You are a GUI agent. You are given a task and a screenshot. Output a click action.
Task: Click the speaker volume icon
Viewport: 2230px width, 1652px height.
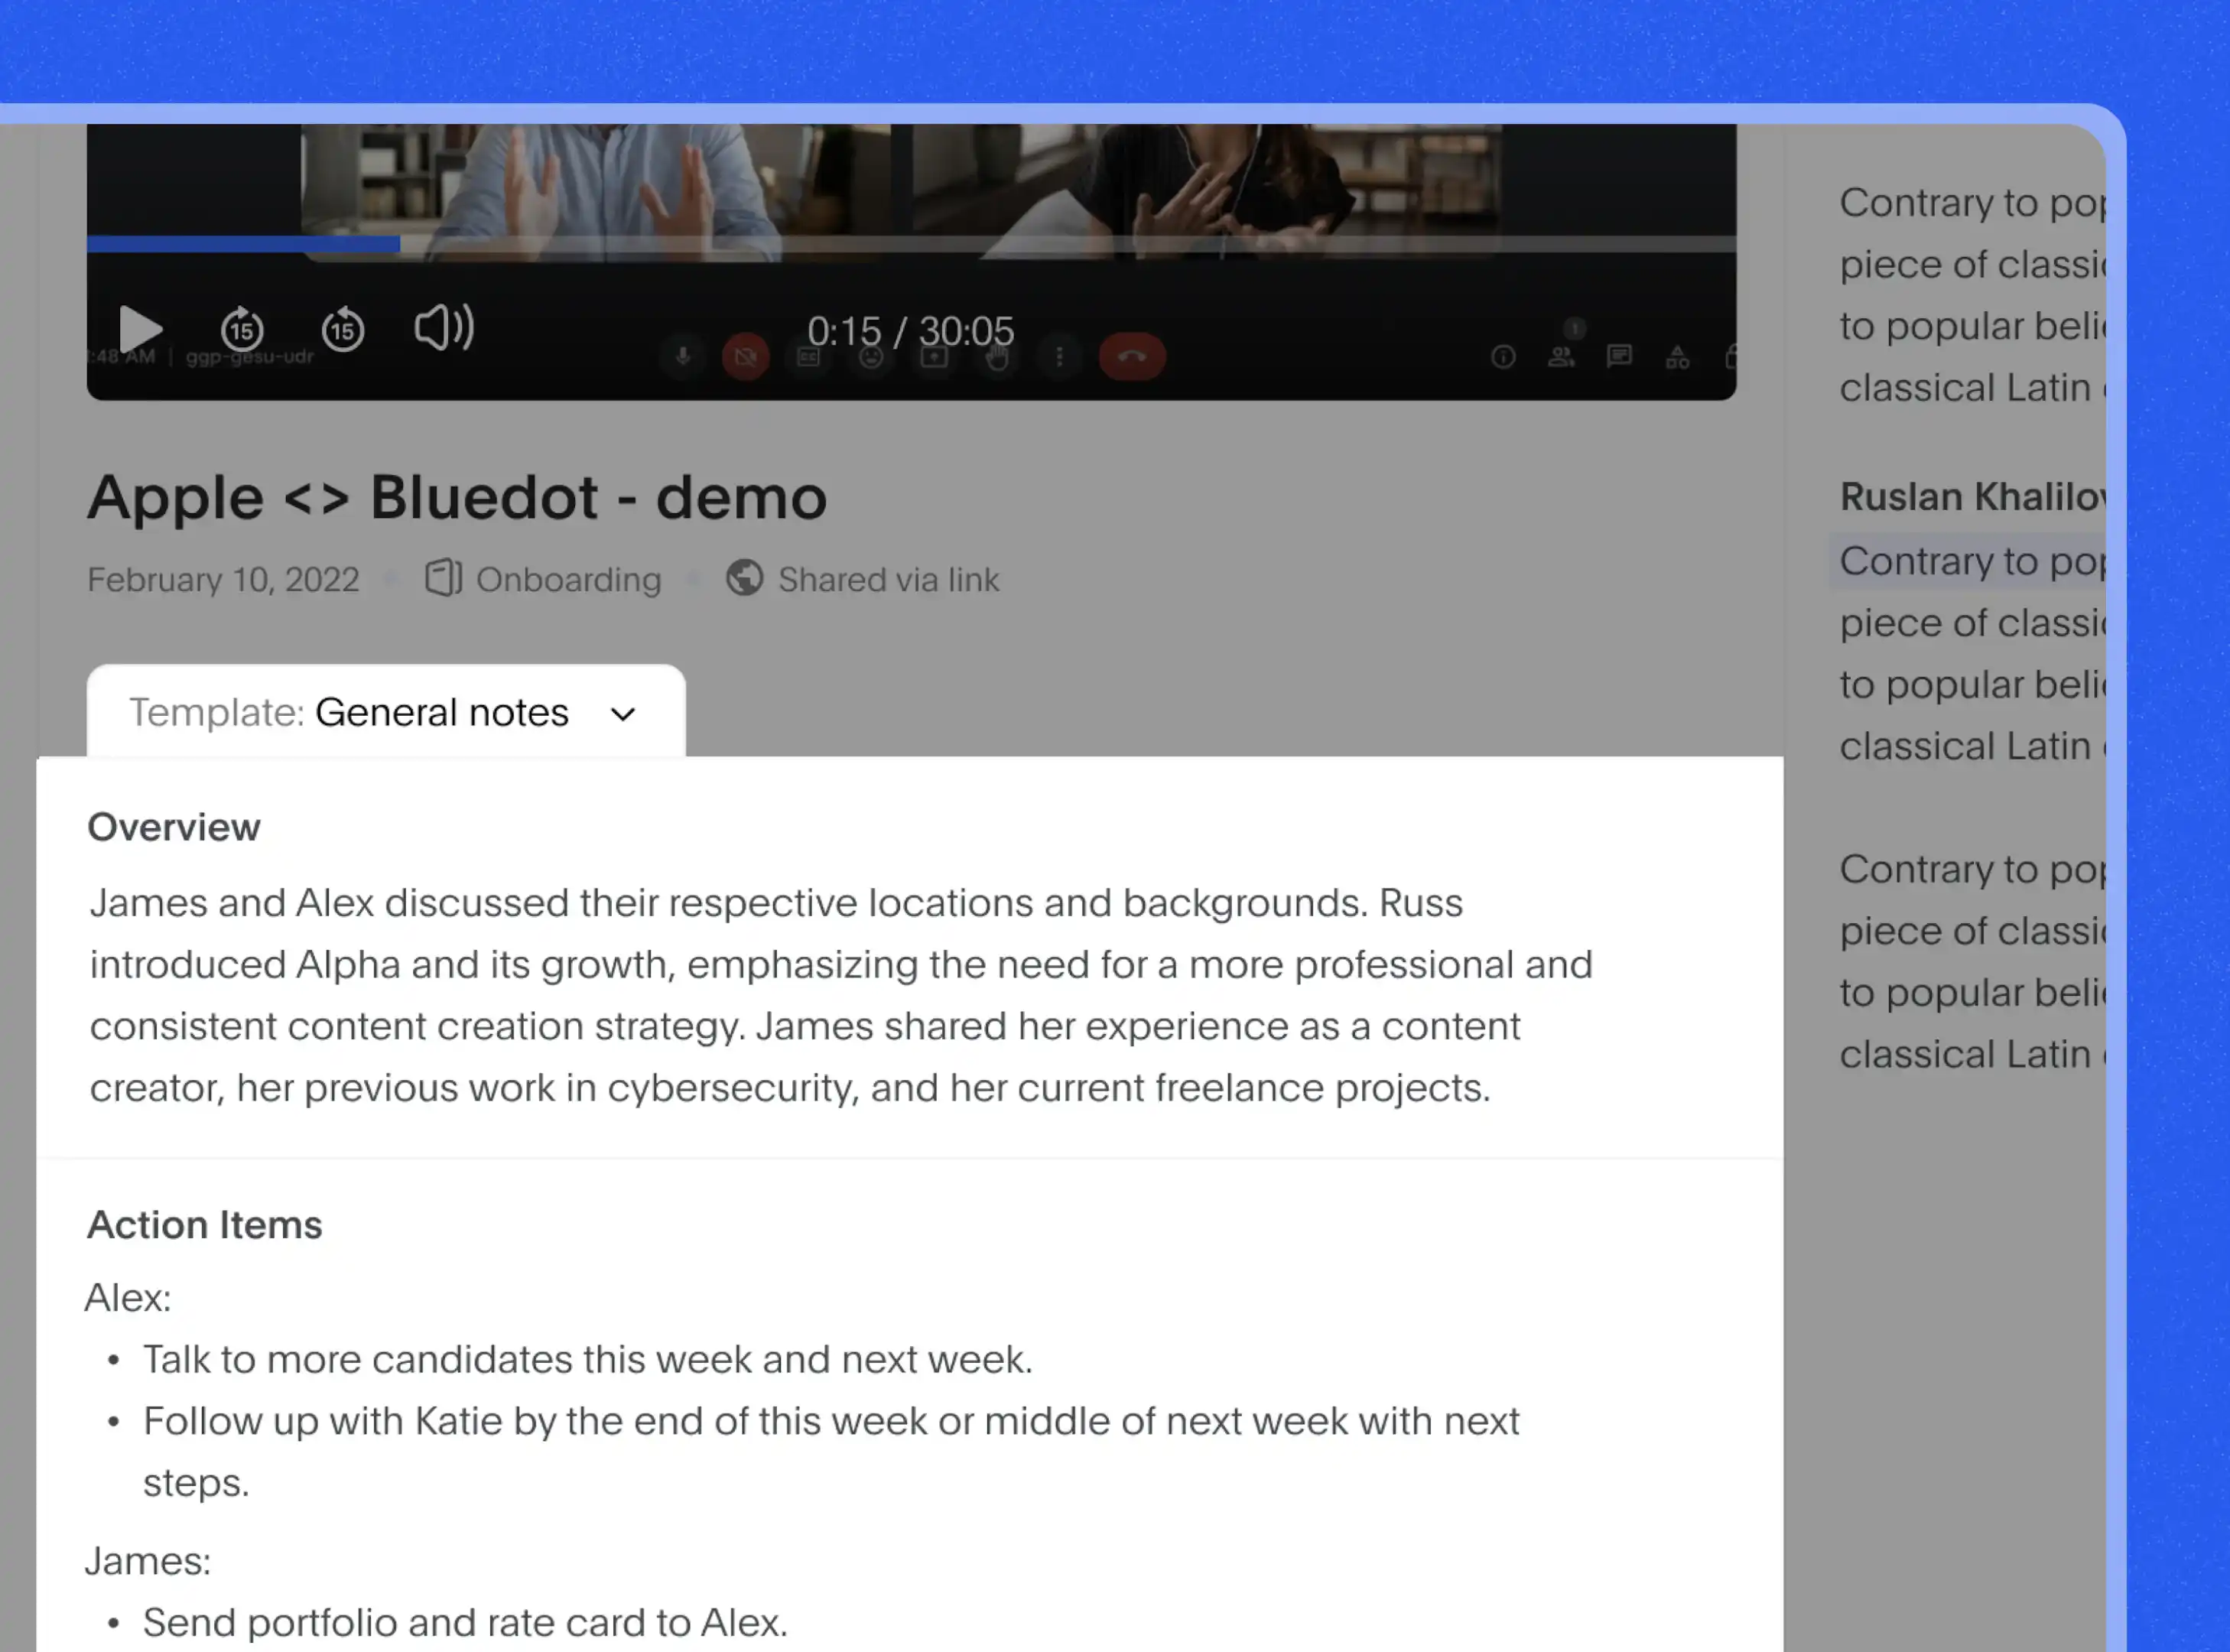click(444, 327)
